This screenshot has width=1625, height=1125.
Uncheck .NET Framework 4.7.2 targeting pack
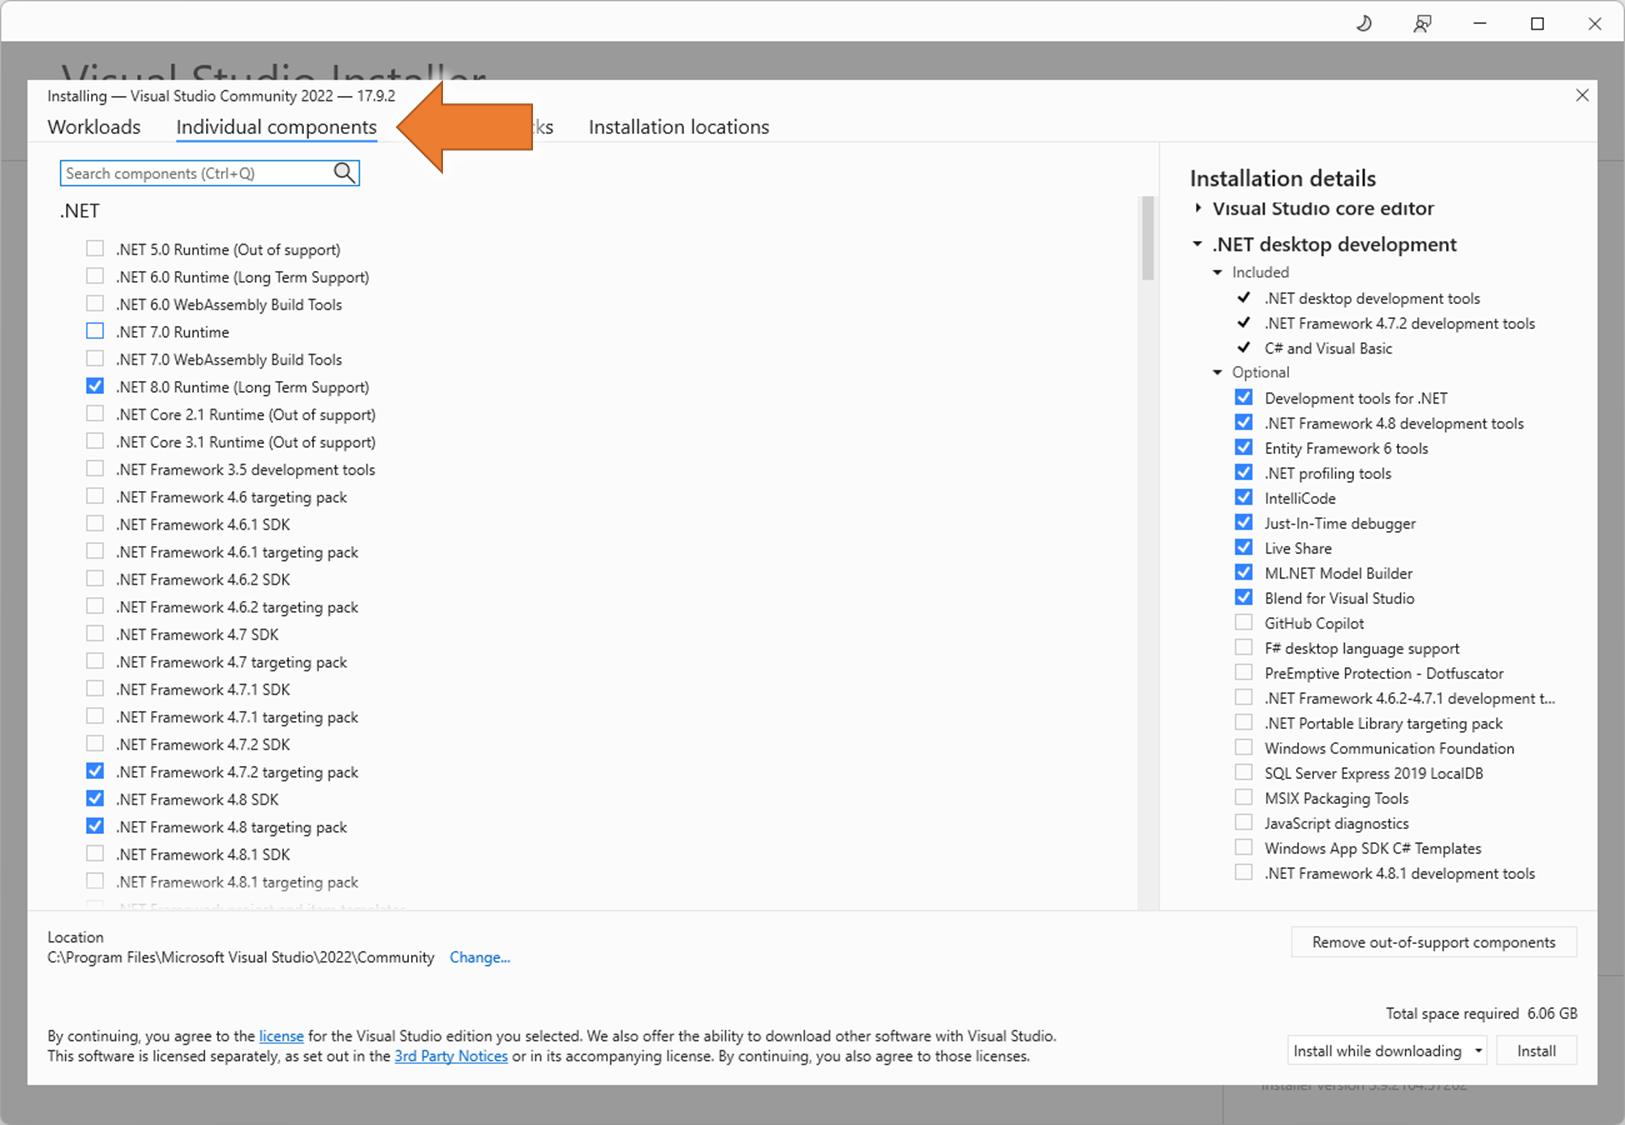pyautogui.click(x=95, y=771)
